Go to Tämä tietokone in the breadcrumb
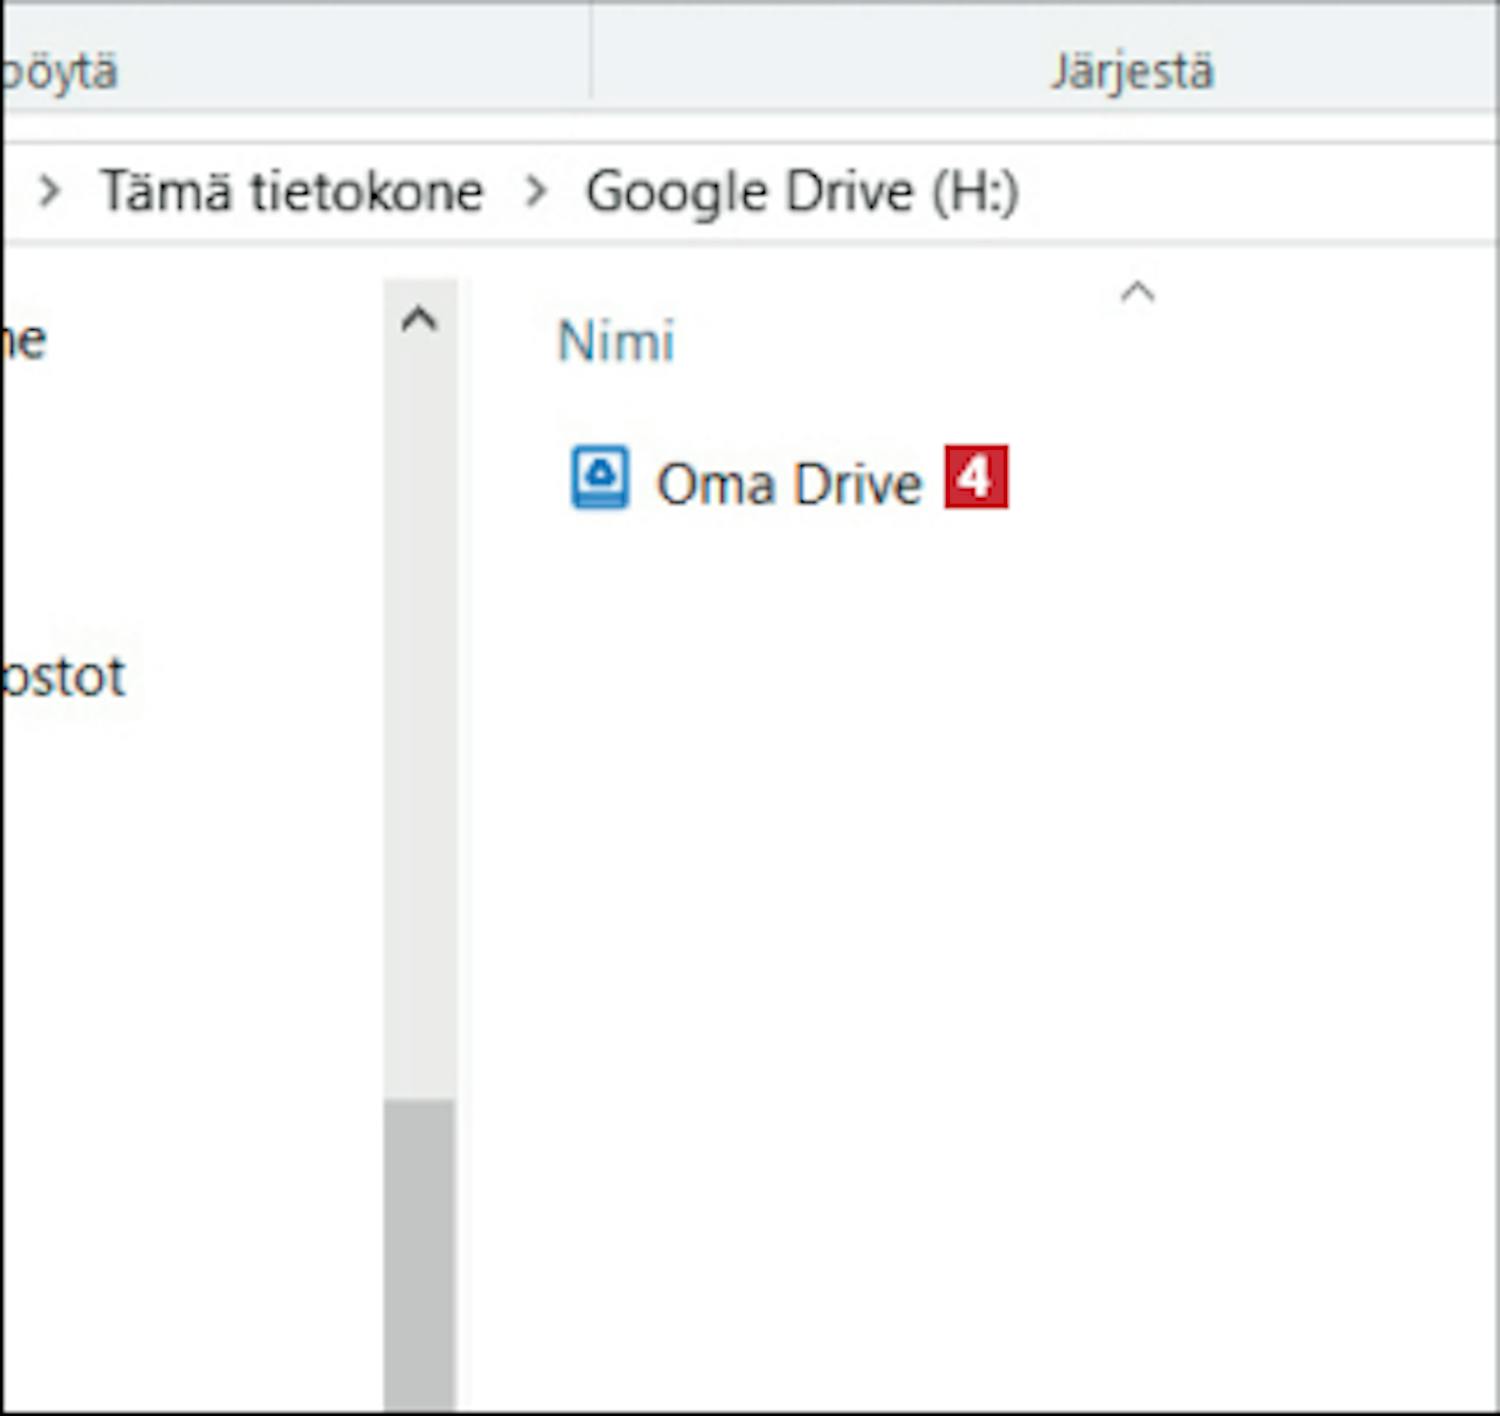This screenshot has height=1416, width=1500. click(291, 190)
